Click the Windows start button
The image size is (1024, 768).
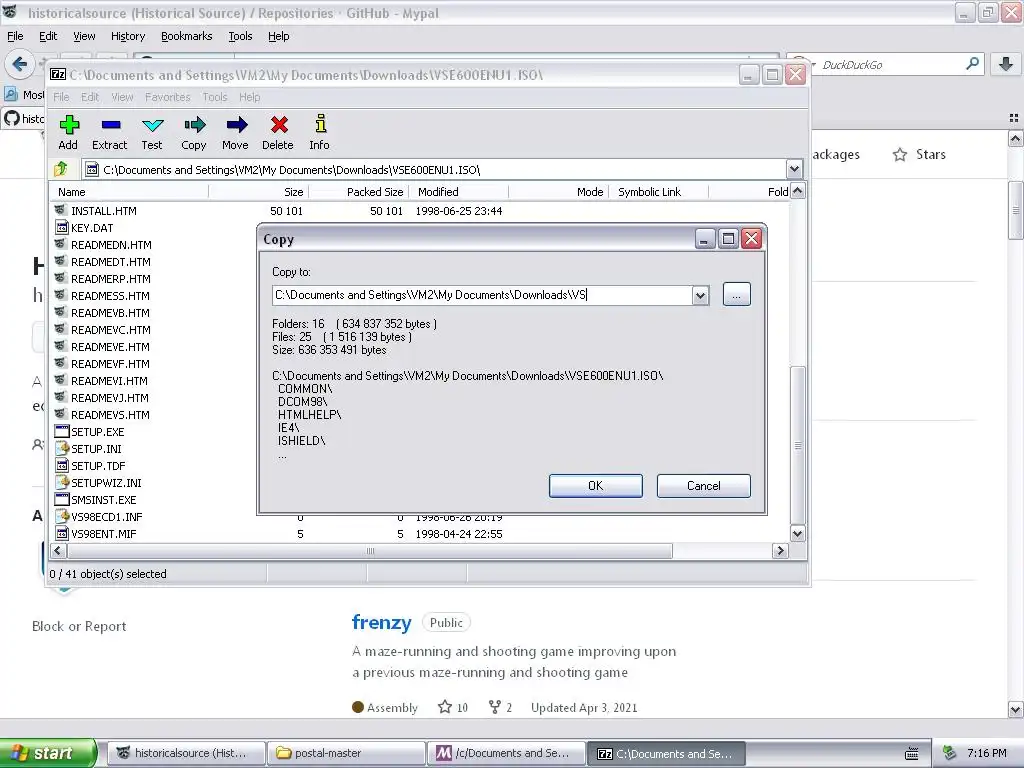click(48, 753)
